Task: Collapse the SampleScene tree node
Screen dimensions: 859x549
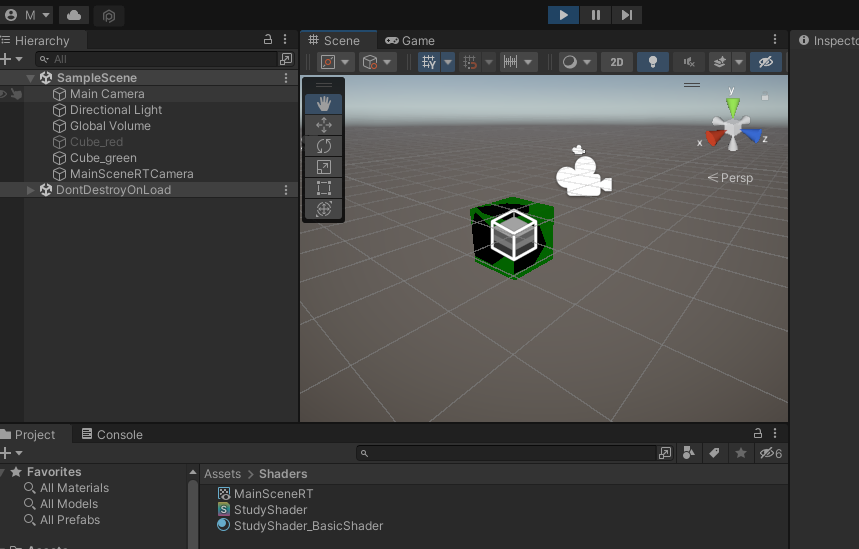Action: coord(30,78)
